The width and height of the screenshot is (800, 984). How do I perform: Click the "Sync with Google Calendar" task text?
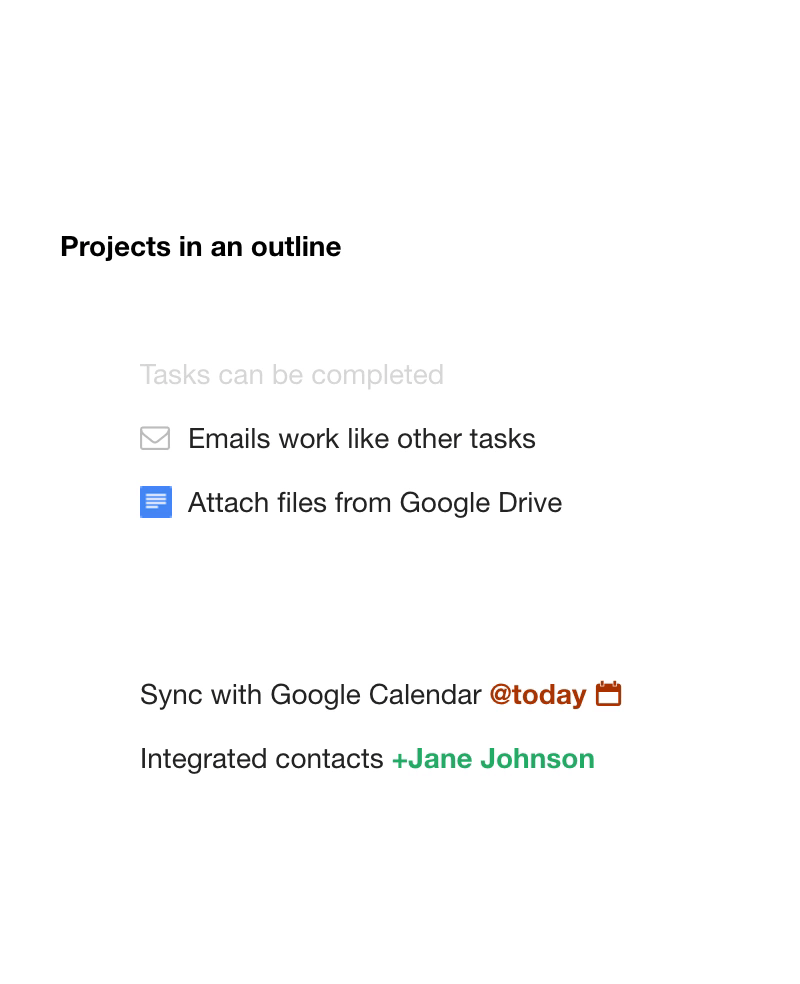pos(310,695)
